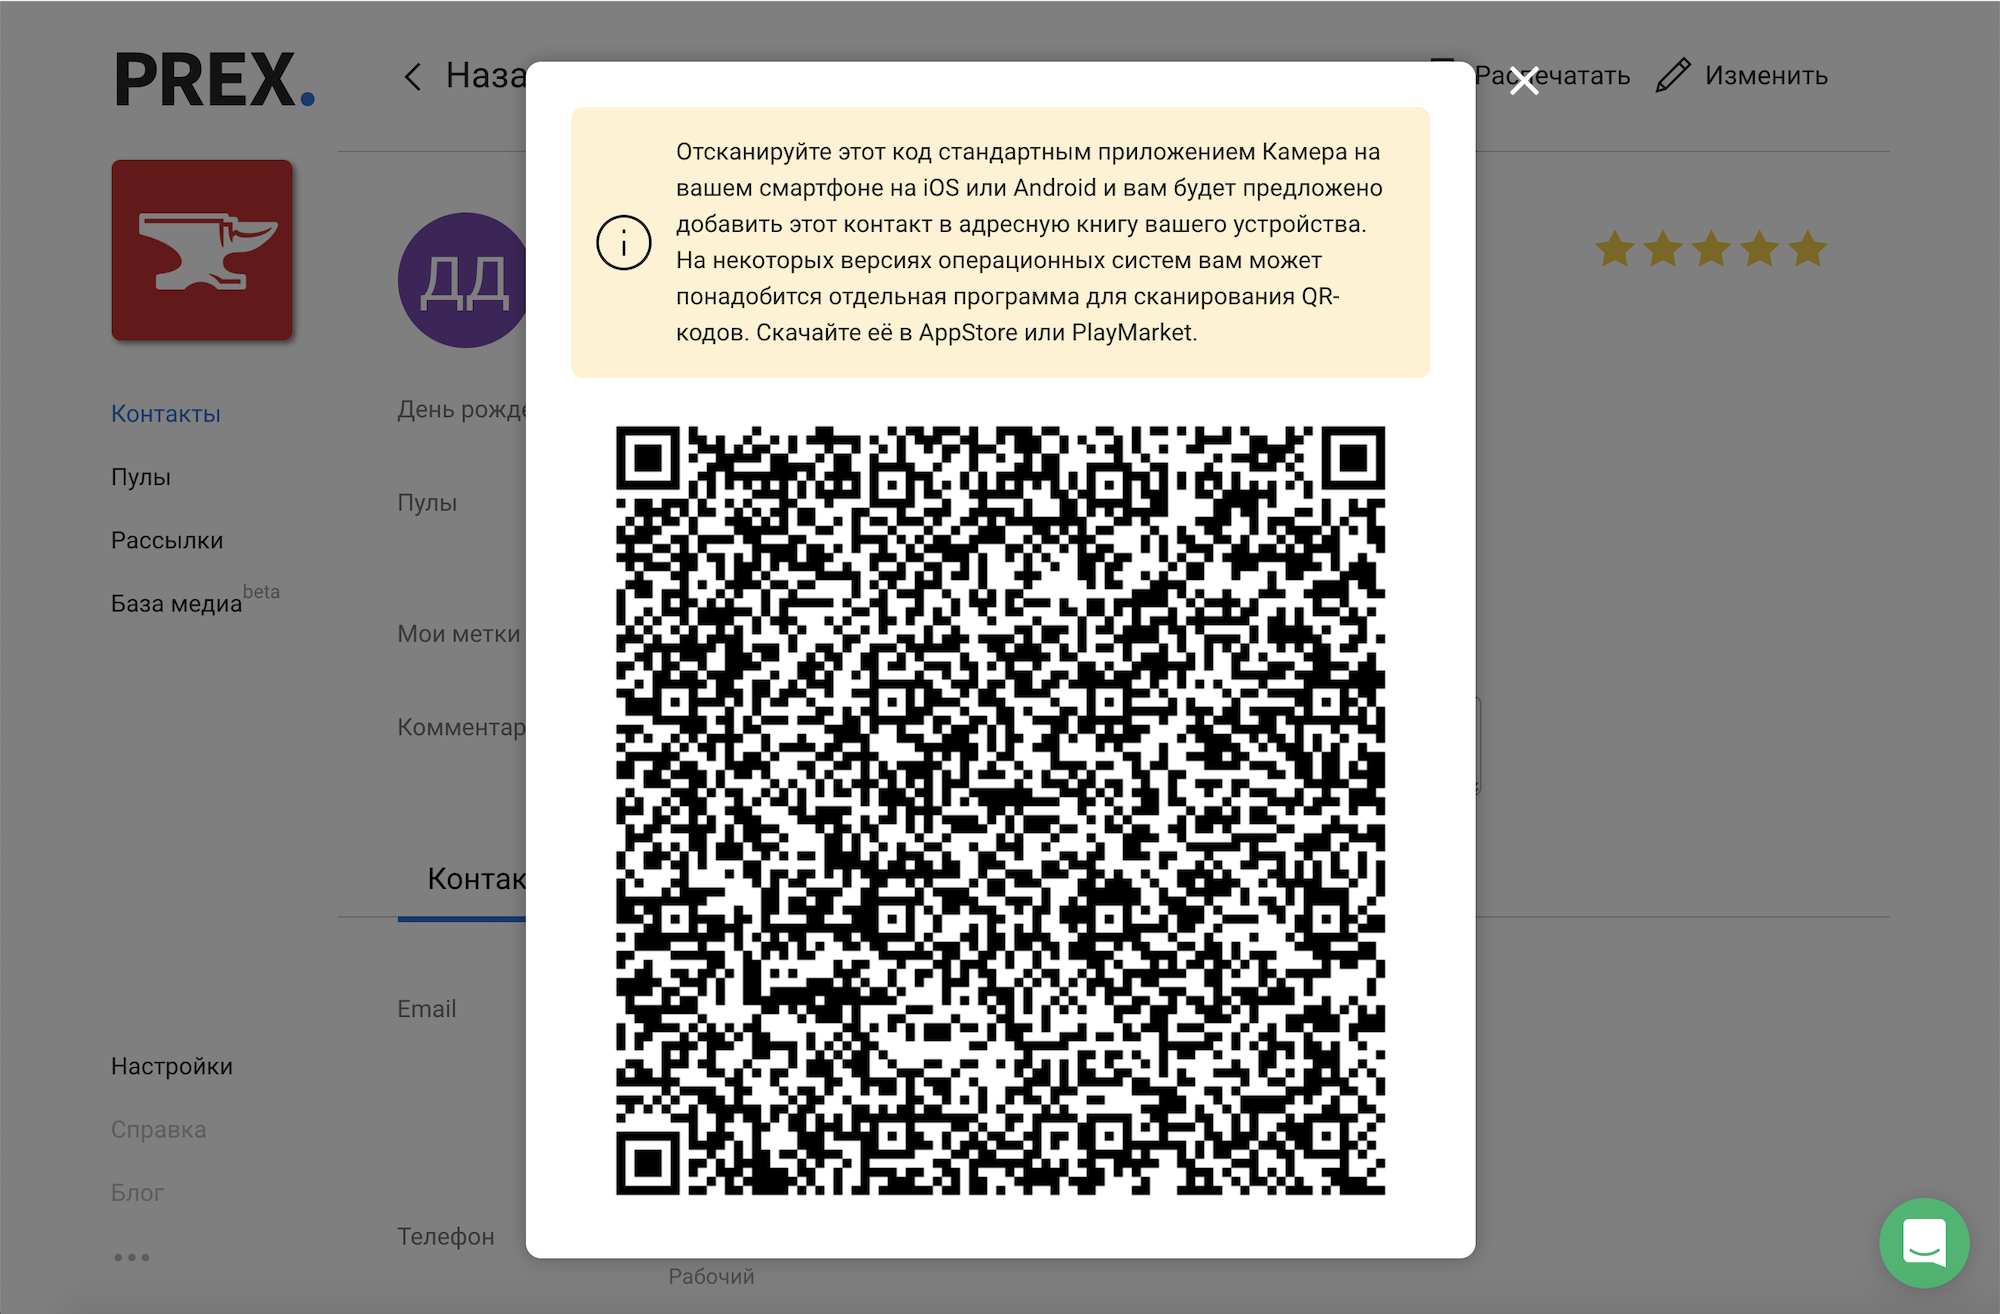Set rating with the first star

pos(1615,249)
